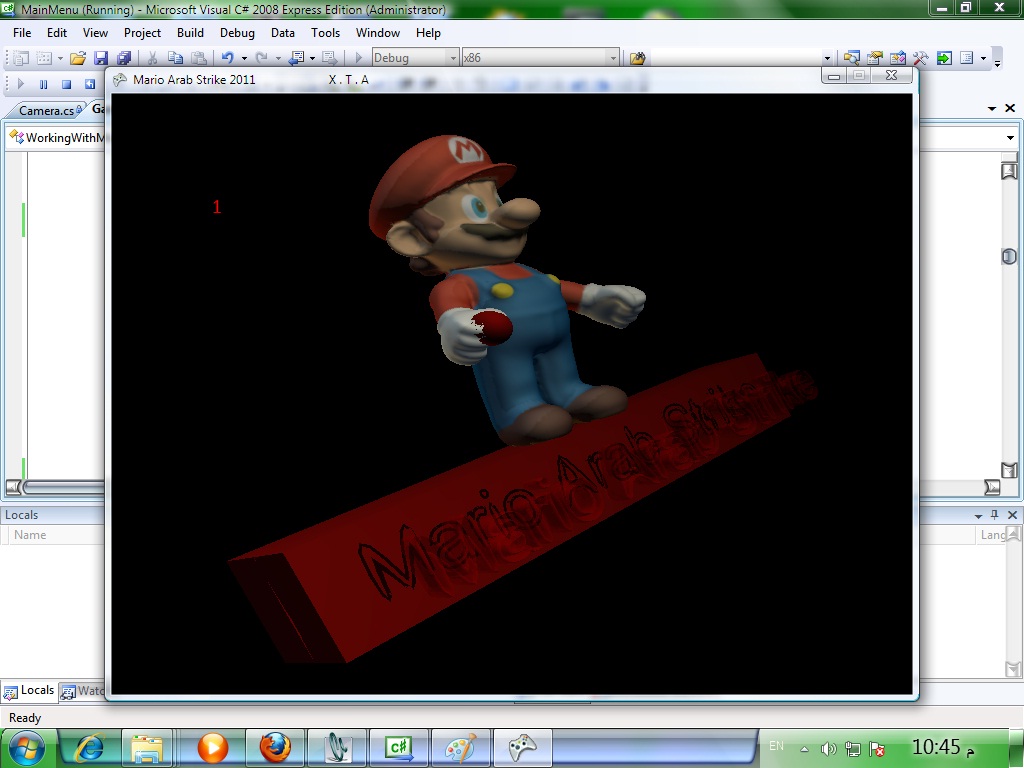The width and height of the screenshot is (1024, 768).
Task: Click the Add New Item toolbar icon
Action: click(x=43, y=58)
